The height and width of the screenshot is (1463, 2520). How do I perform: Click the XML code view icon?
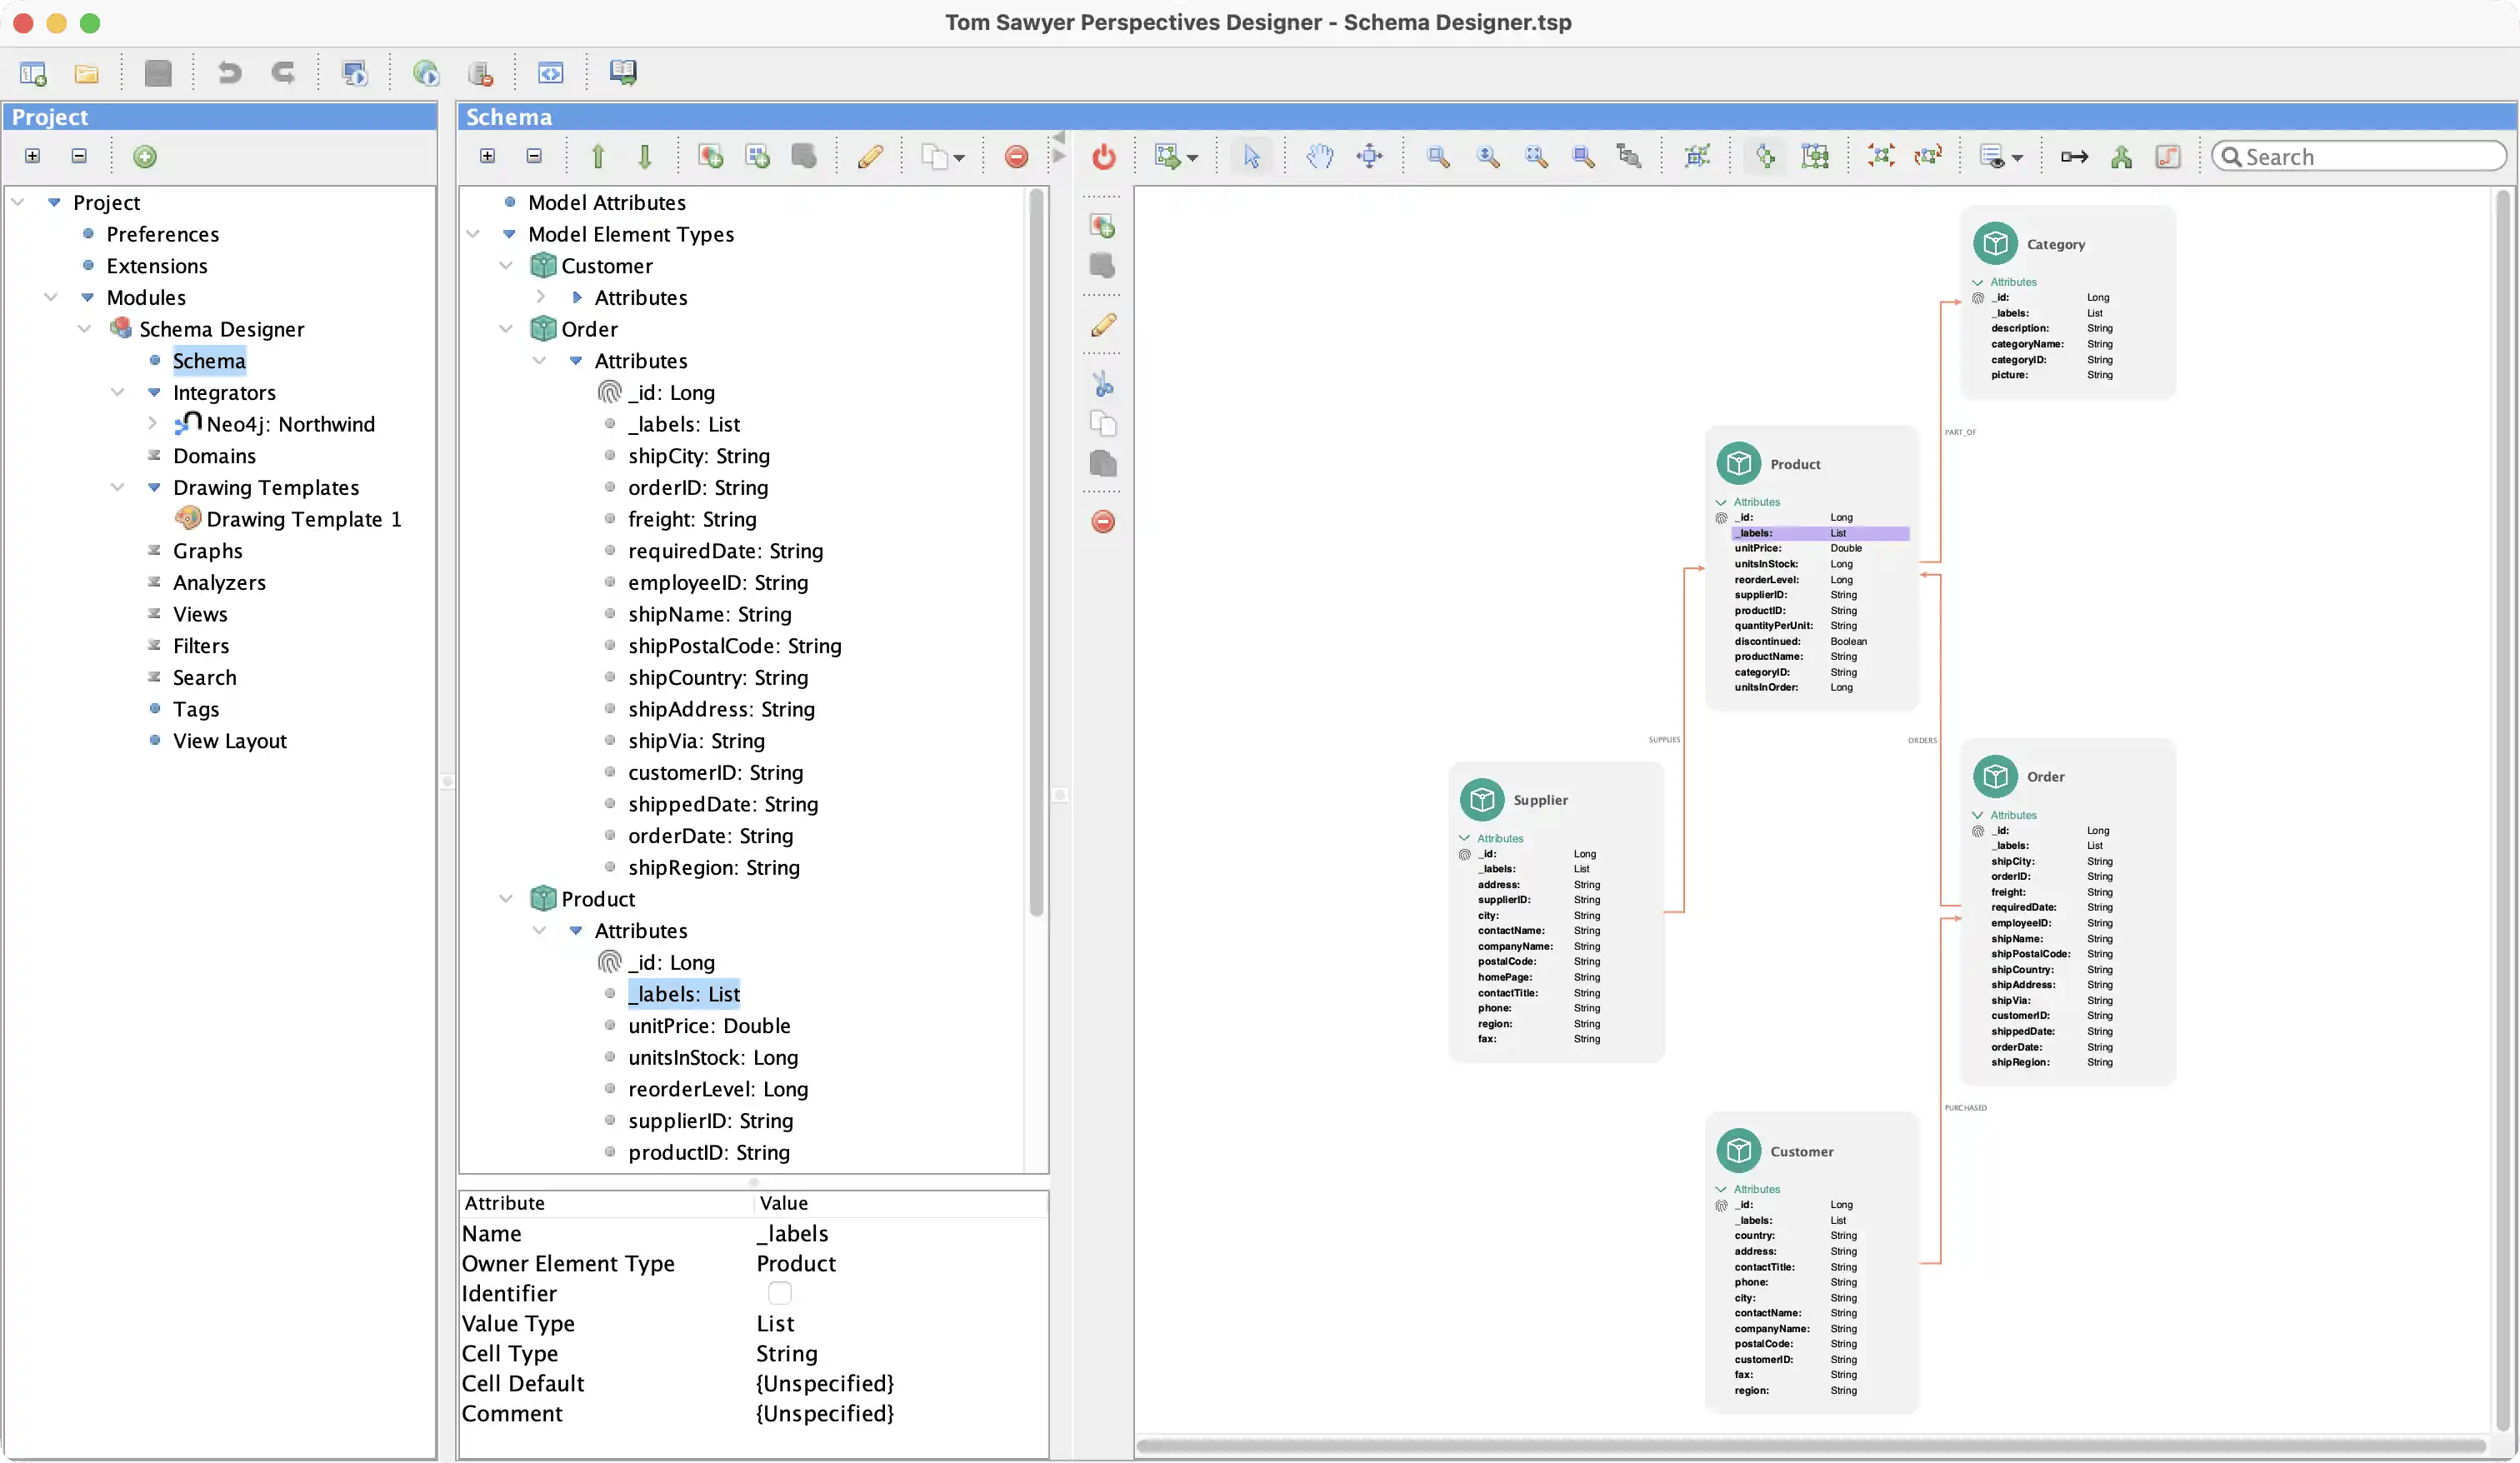pyautogui.click(x=551, y=73)
